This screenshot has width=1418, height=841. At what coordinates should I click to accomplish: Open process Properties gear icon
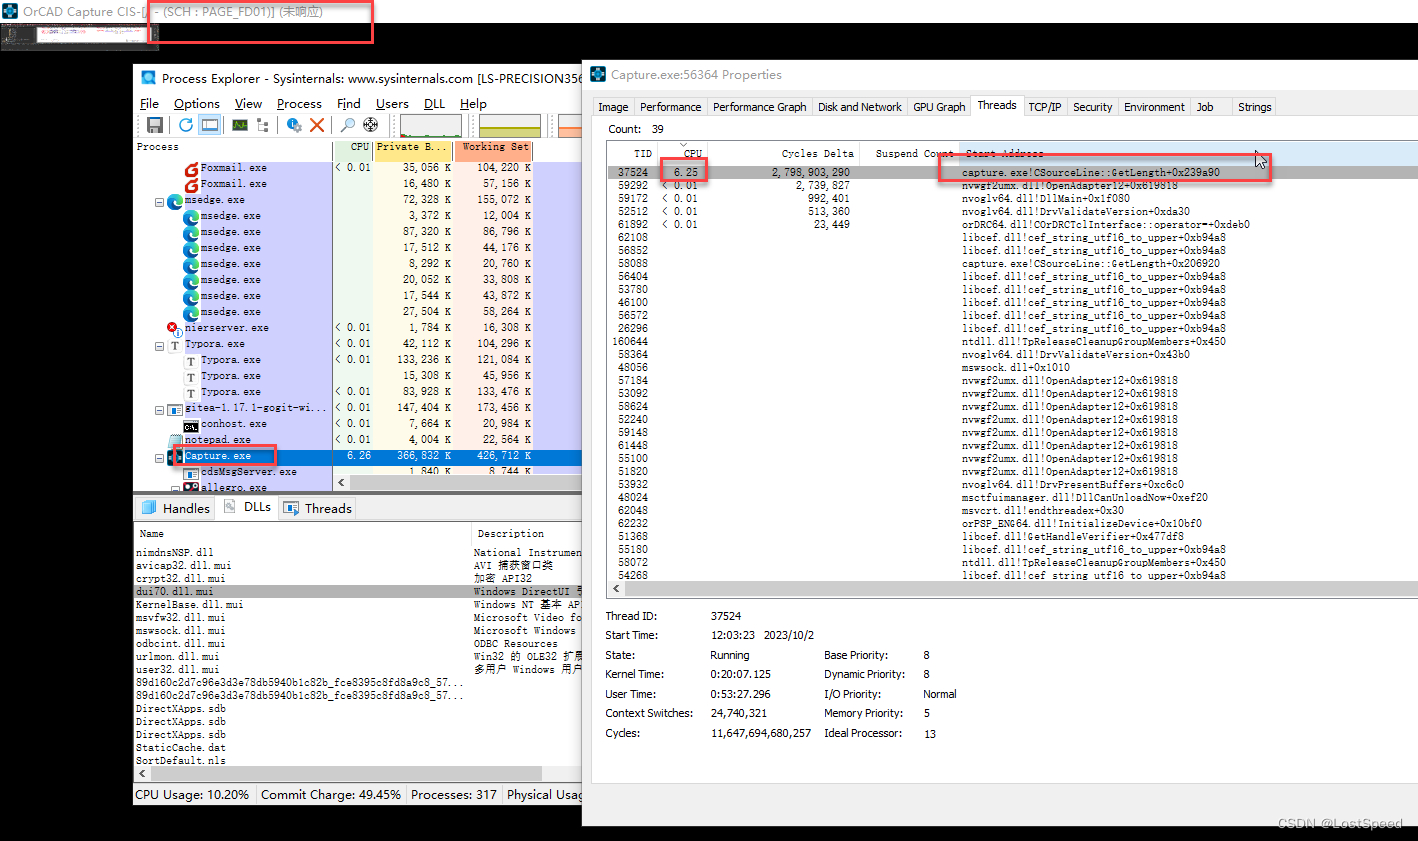click(x=294, y=125)
